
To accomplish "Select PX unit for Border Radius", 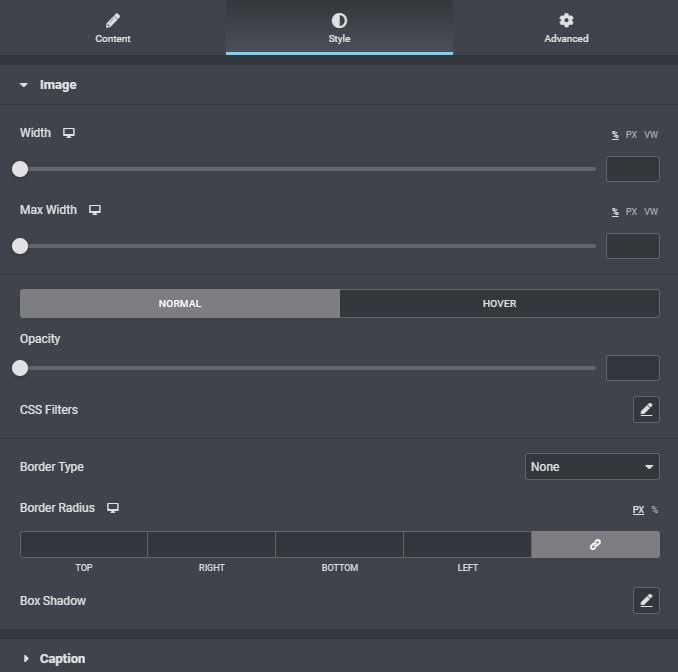I will (x=638, y=510).
